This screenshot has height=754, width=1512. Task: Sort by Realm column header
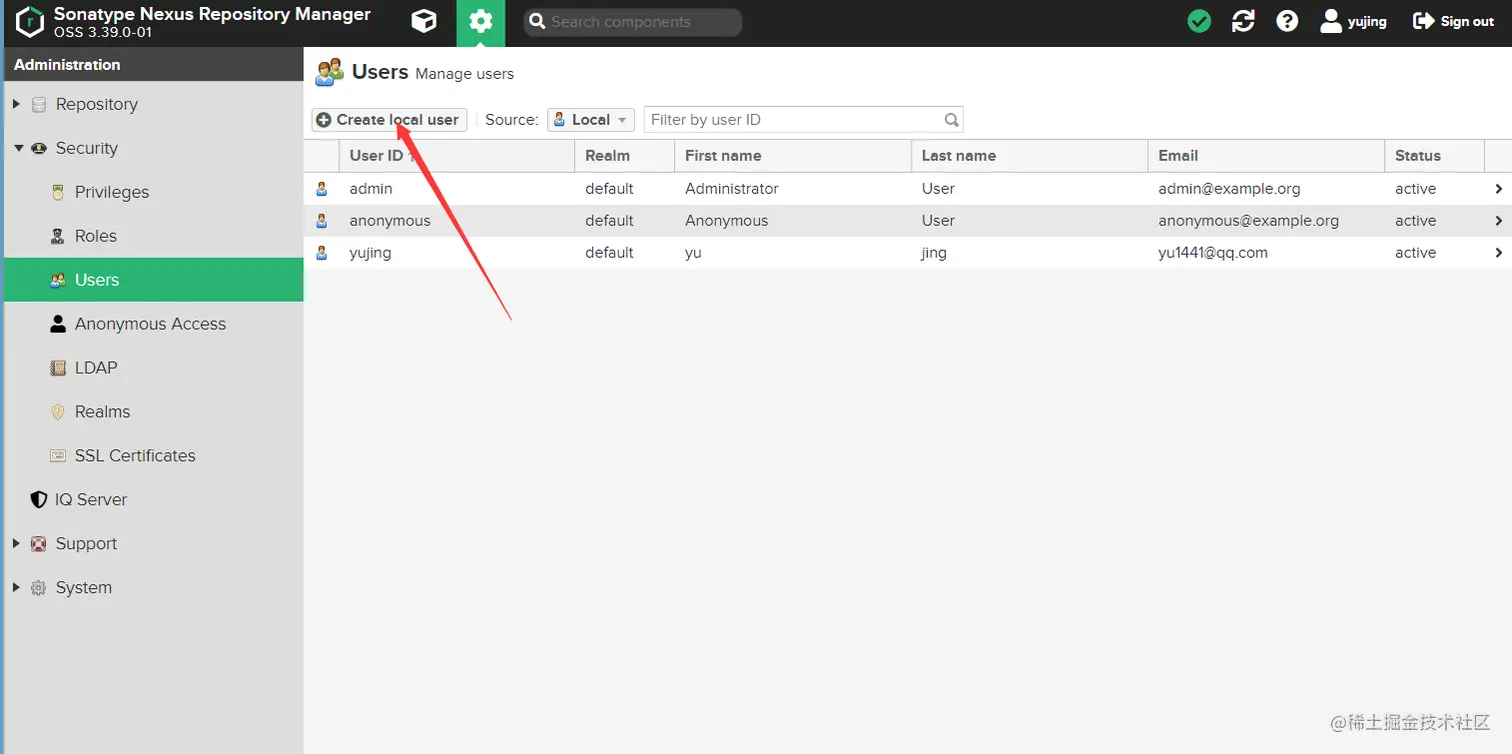pyautogui.click(x=624, y=156)
